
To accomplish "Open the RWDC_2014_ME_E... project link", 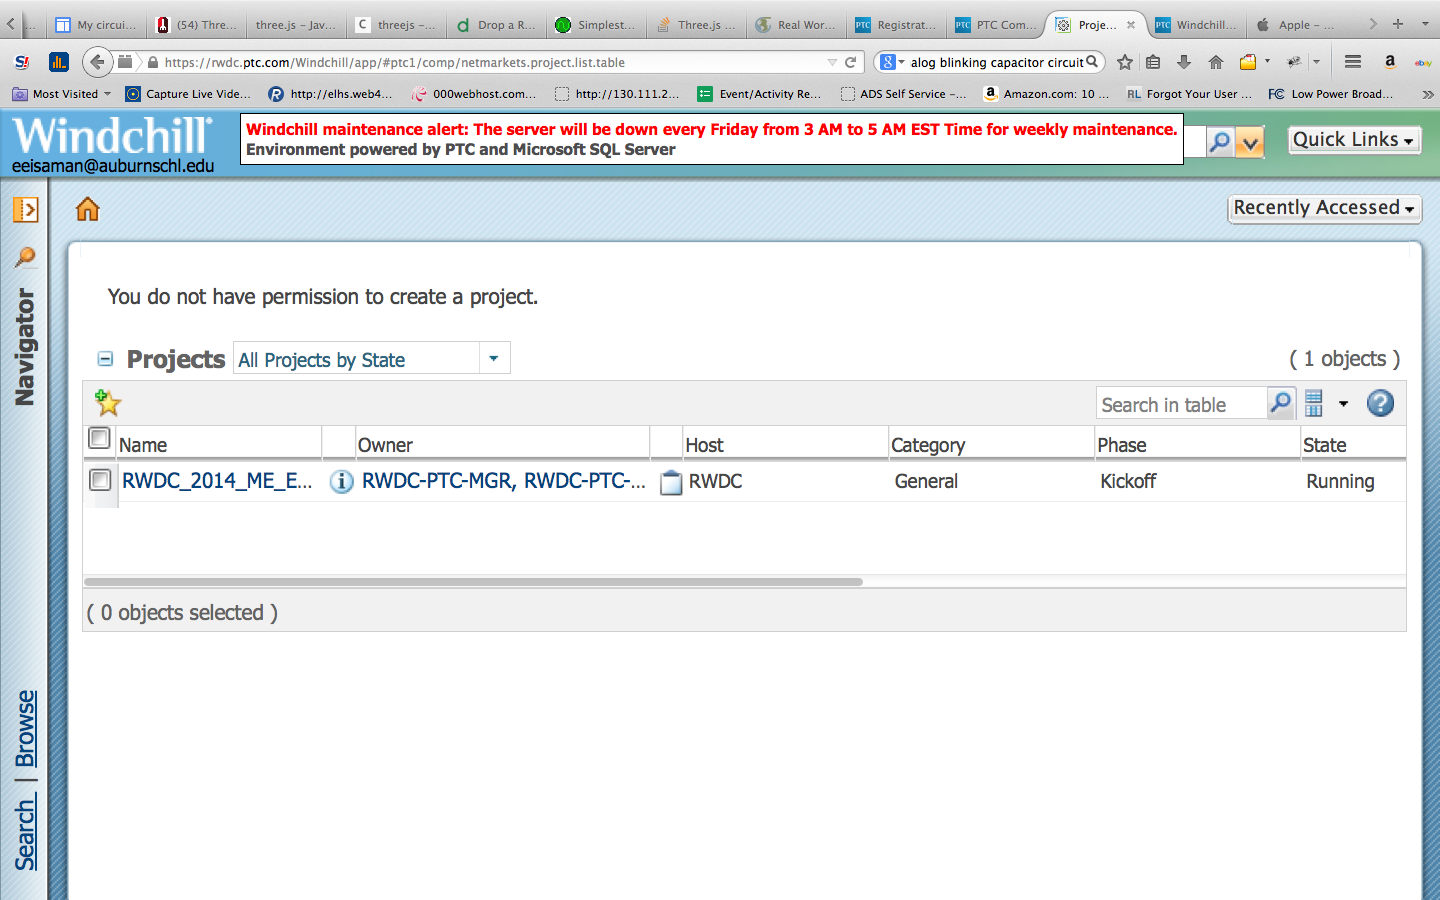I will 217,481.
